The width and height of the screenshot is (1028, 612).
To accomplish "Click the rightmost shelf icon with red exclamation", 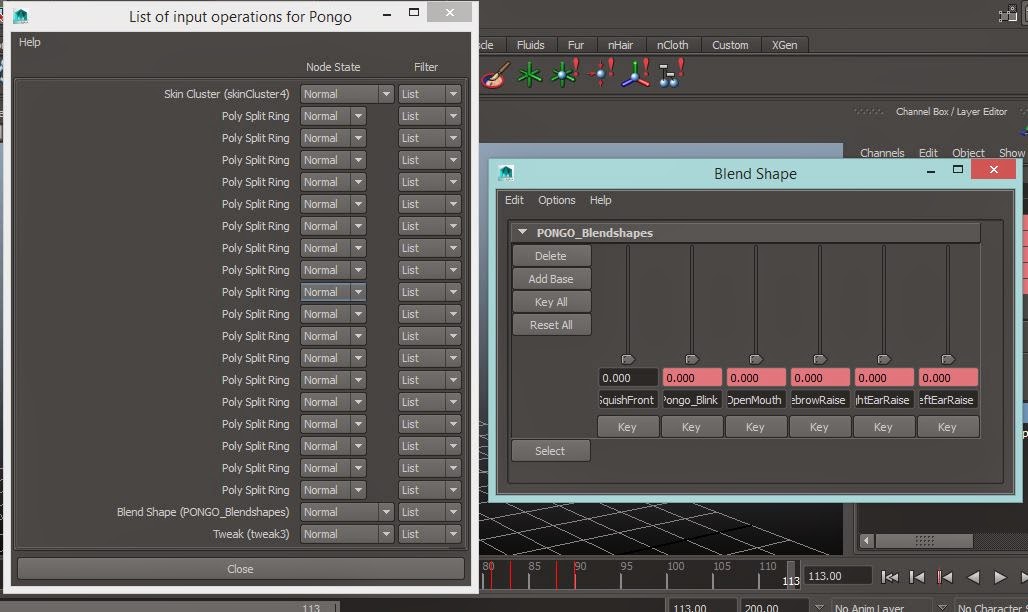I will click(666, 74).
